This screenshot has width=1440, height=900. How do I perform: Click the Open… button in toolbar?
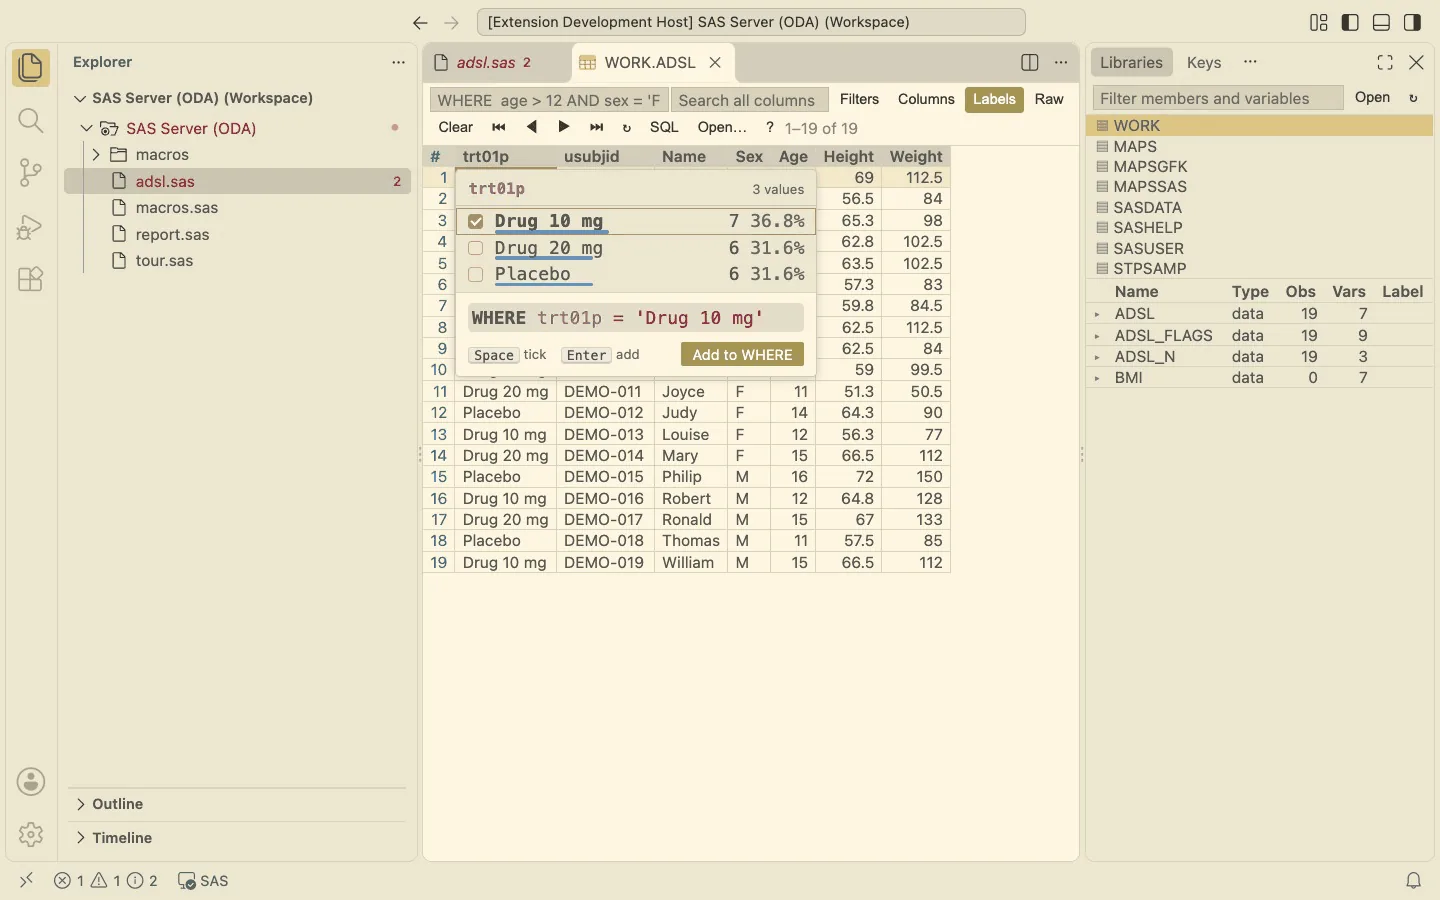[722, 127]
